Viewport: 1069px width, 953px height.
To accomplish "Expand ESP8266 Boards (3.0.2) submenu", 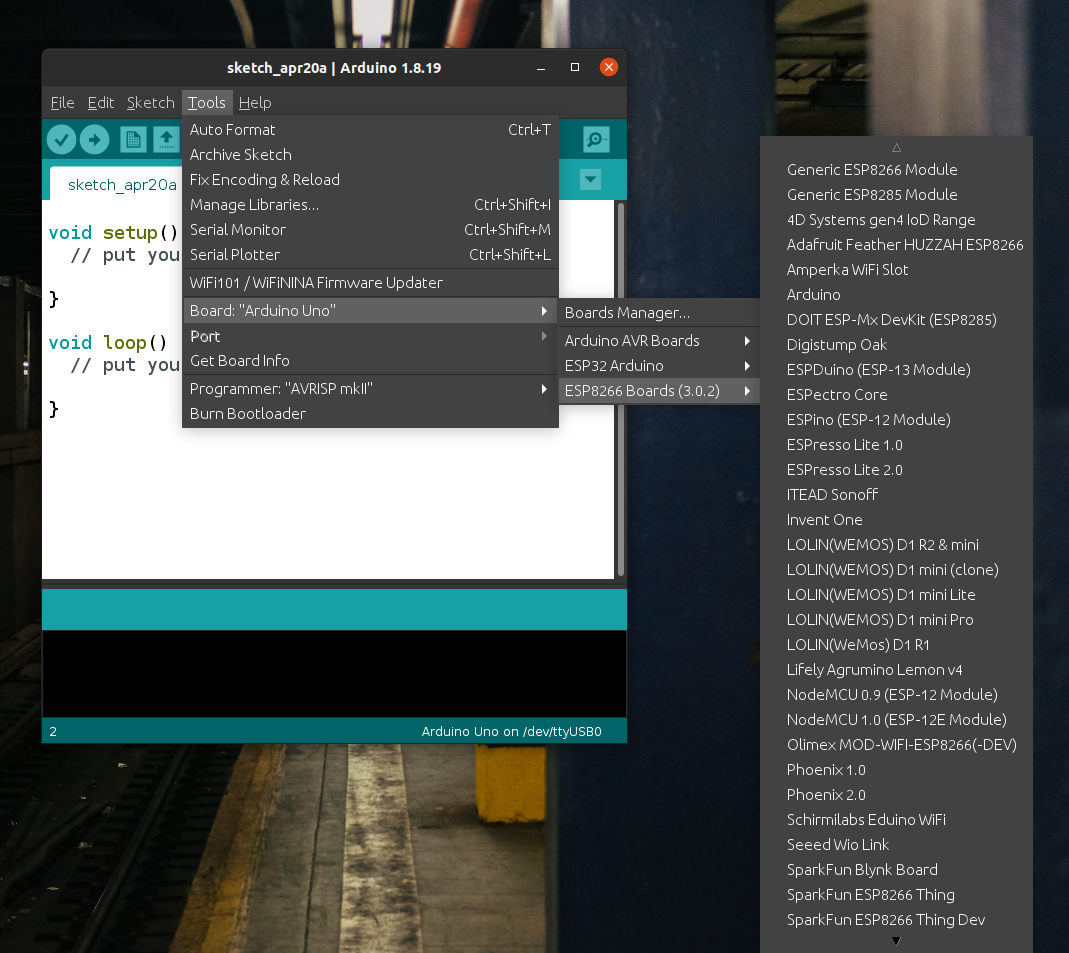I will pyautogui.click(x=659, y=391).
